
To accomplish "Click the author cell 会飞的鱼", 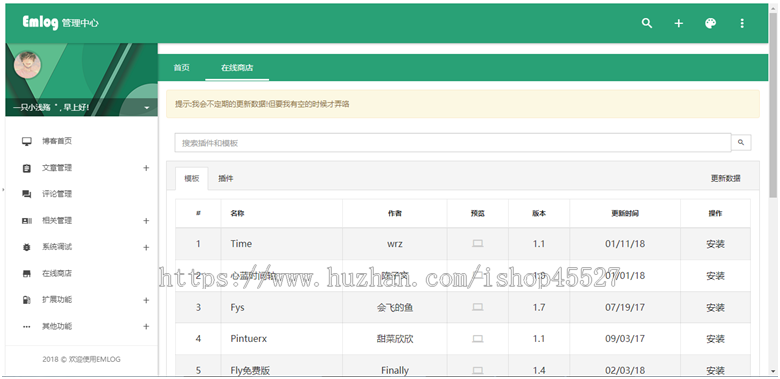I will (x=394, y=307).
